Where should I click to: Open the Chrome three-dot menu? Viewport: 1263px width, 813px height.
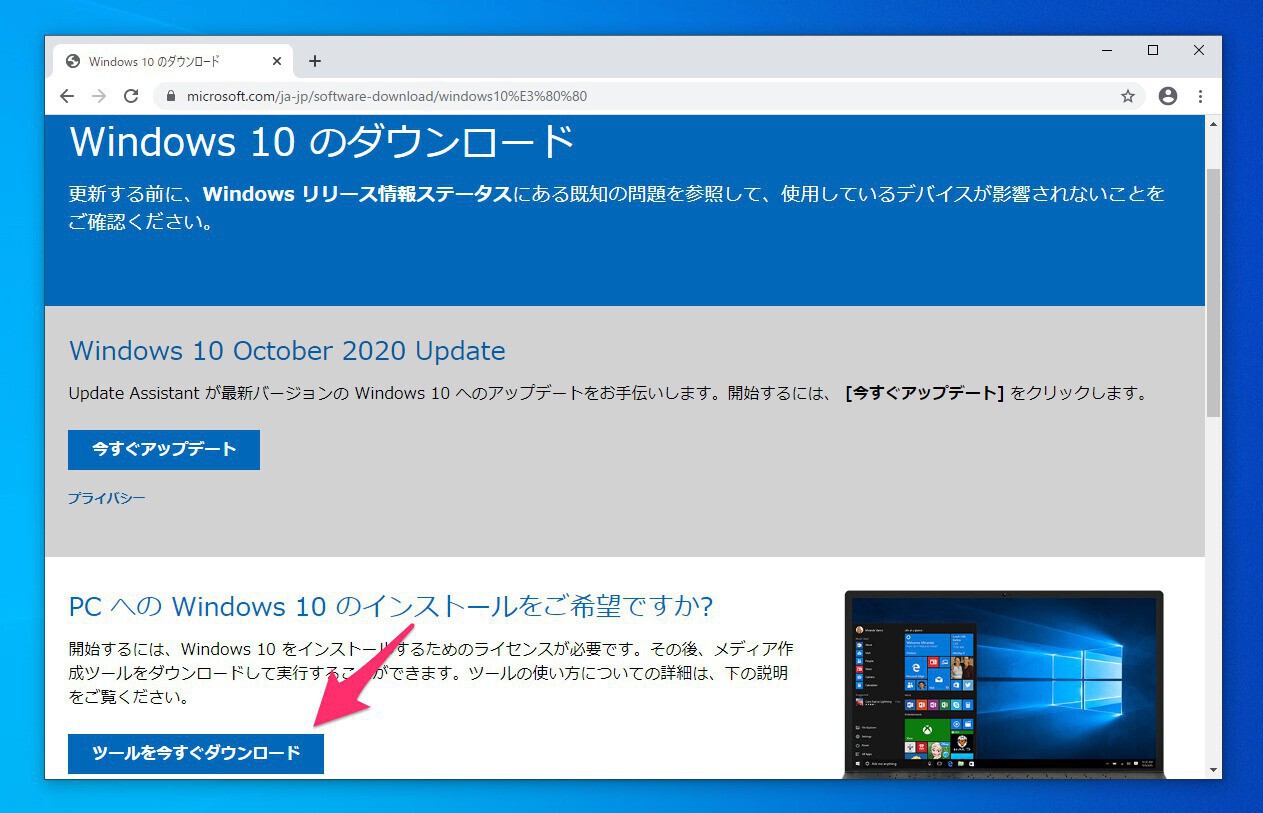click(x=1200, y=96)
